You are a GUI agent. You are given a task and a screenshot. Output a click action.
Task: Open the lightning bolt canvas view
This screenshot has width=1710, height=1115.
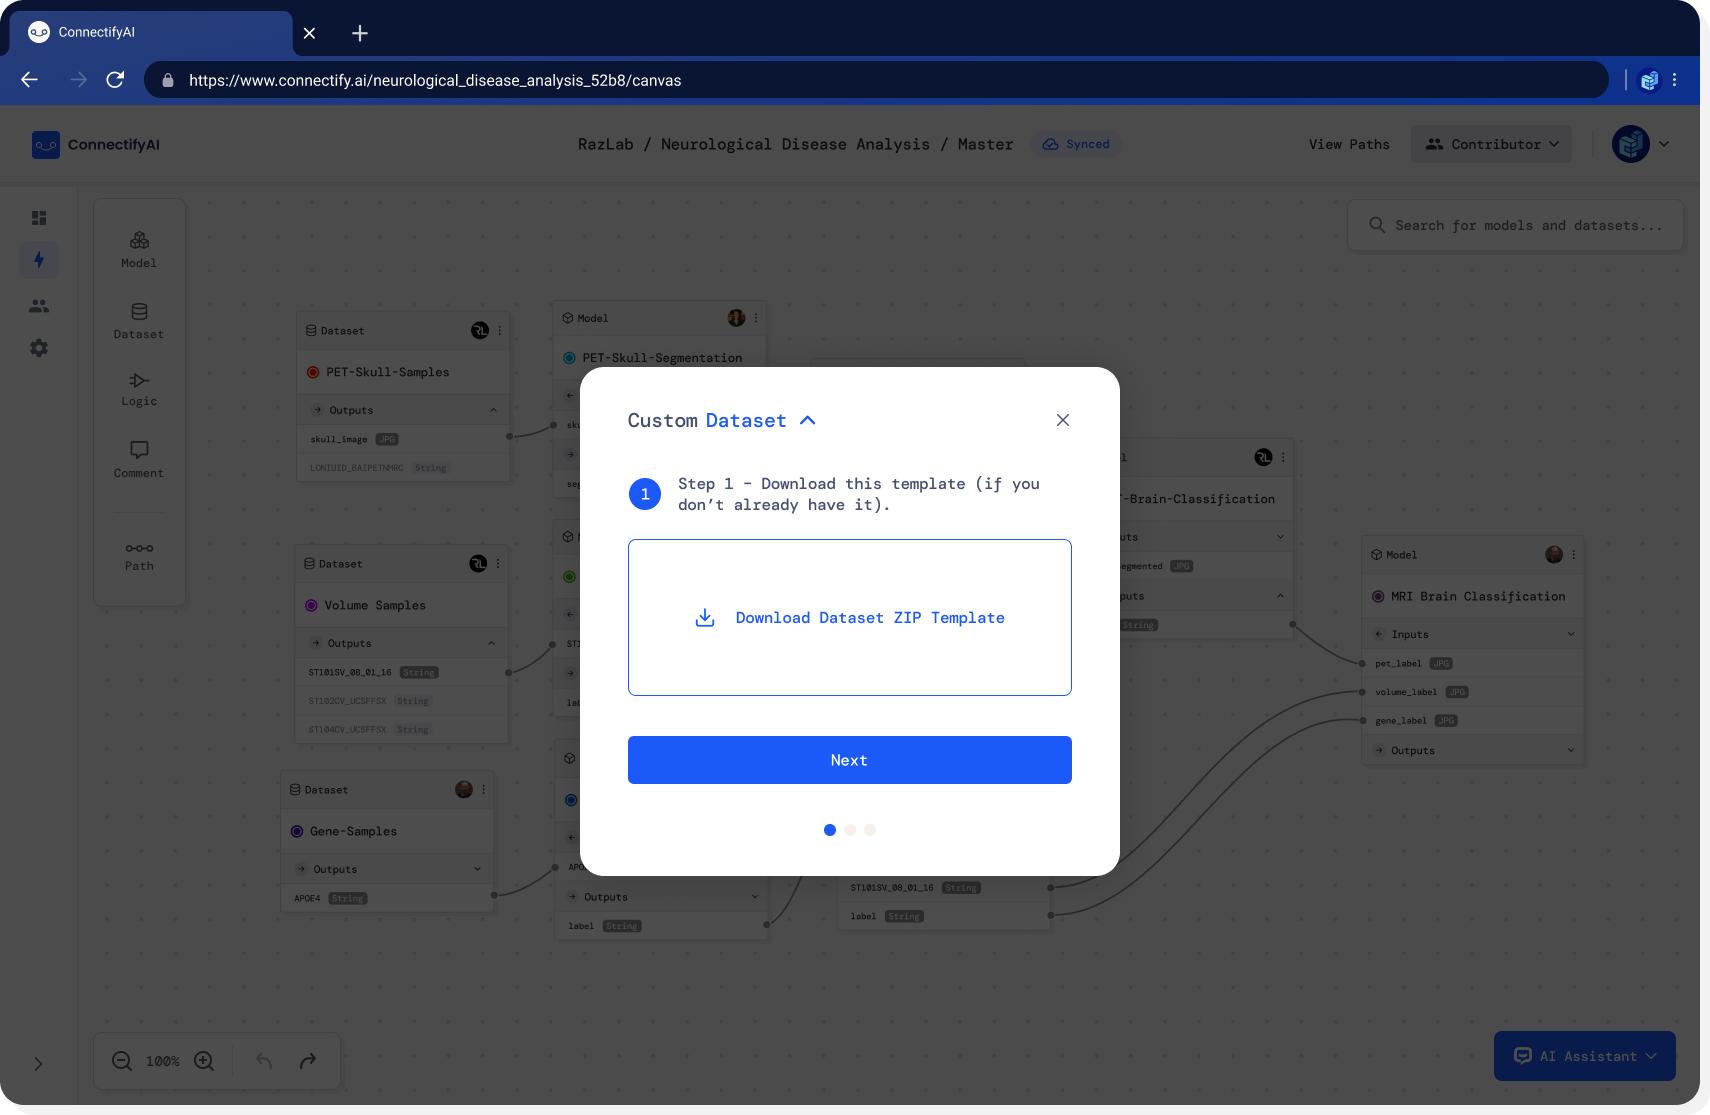coord(39,260)
